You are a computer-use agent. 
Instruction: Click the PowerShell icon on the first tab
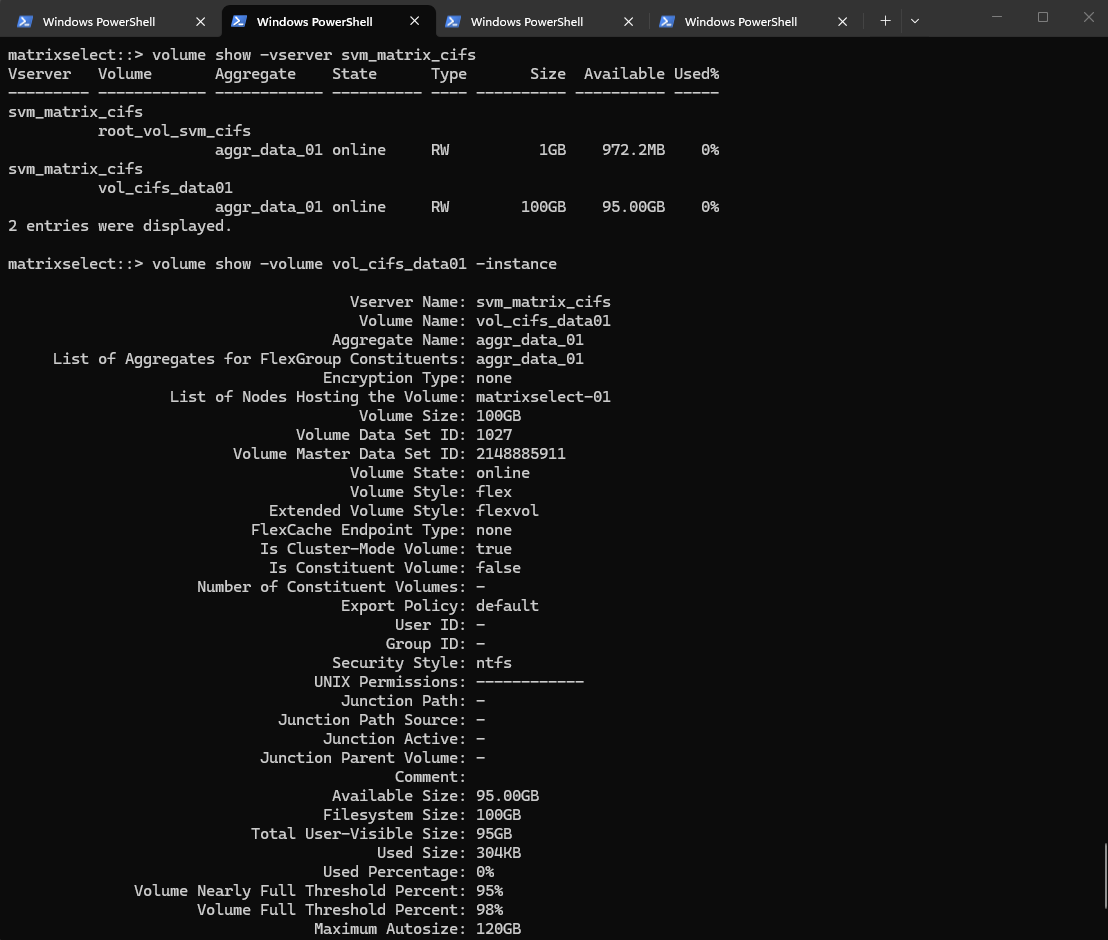coord(25,21)
